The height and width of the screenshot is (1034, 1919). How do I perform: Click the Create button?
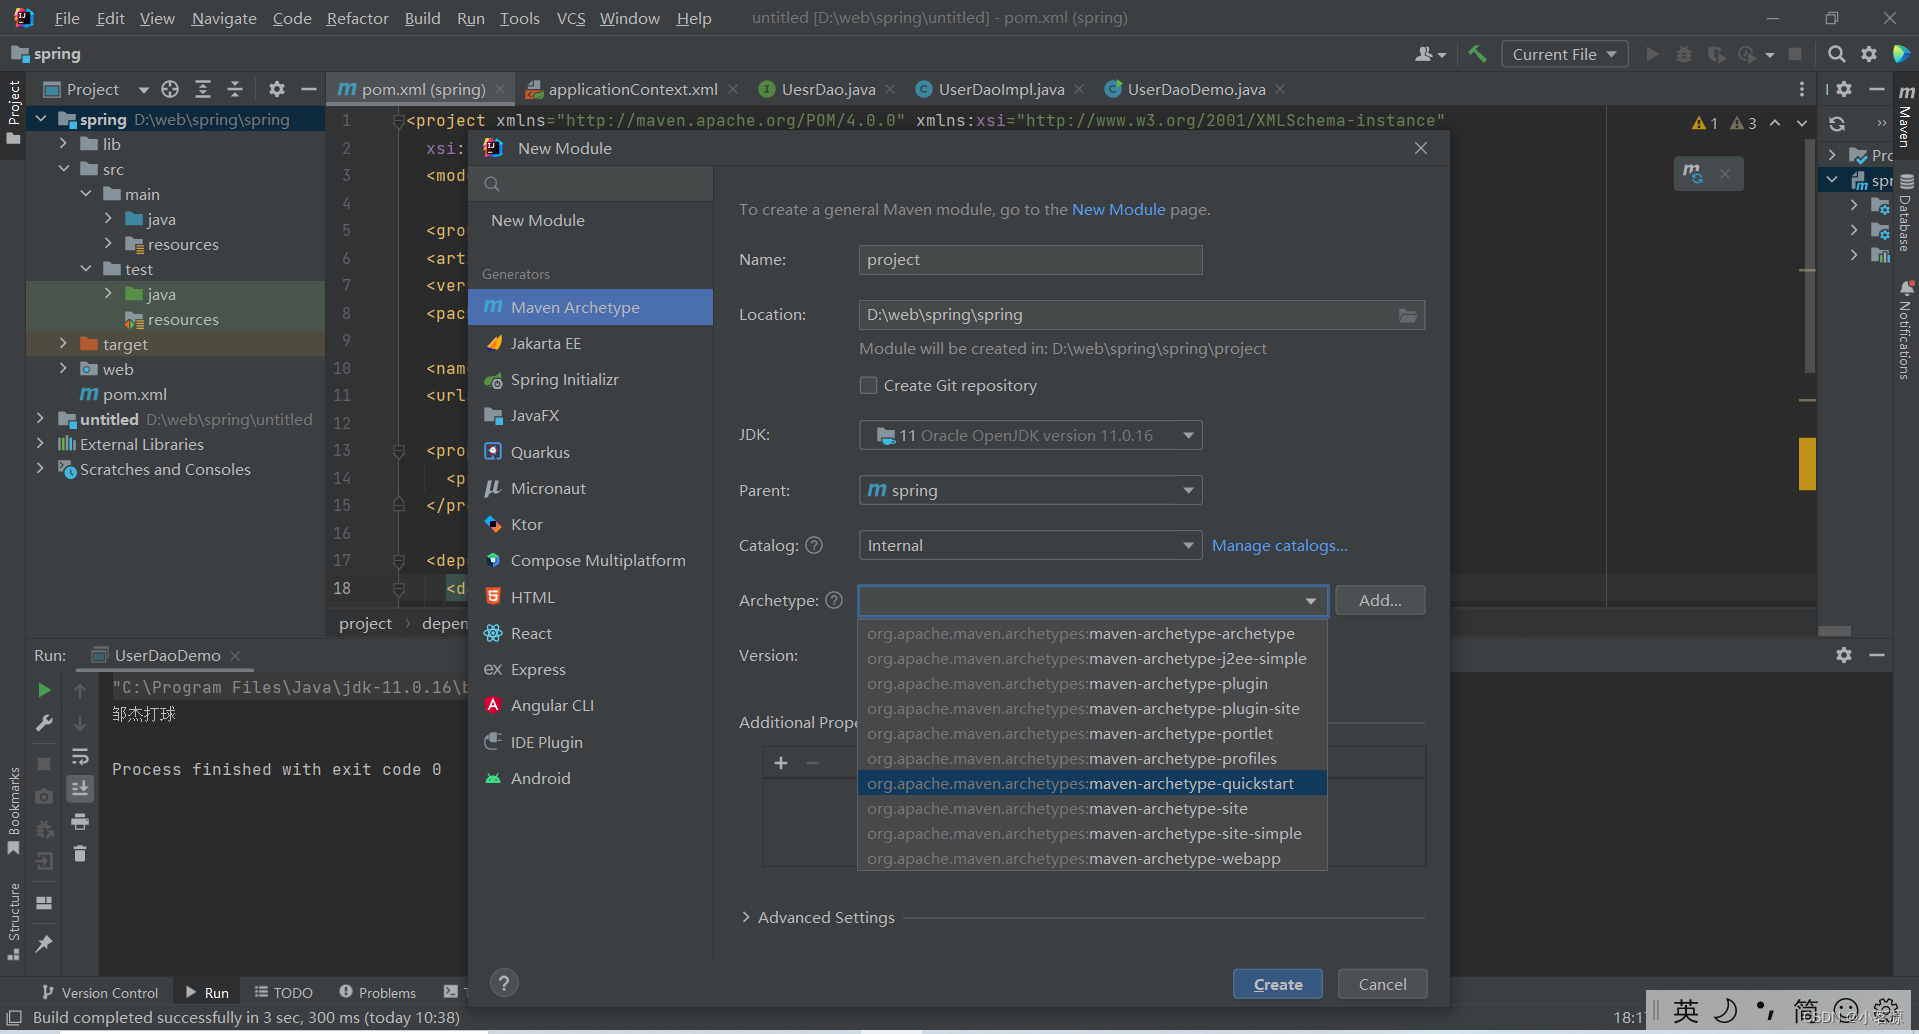[1278, 984]
